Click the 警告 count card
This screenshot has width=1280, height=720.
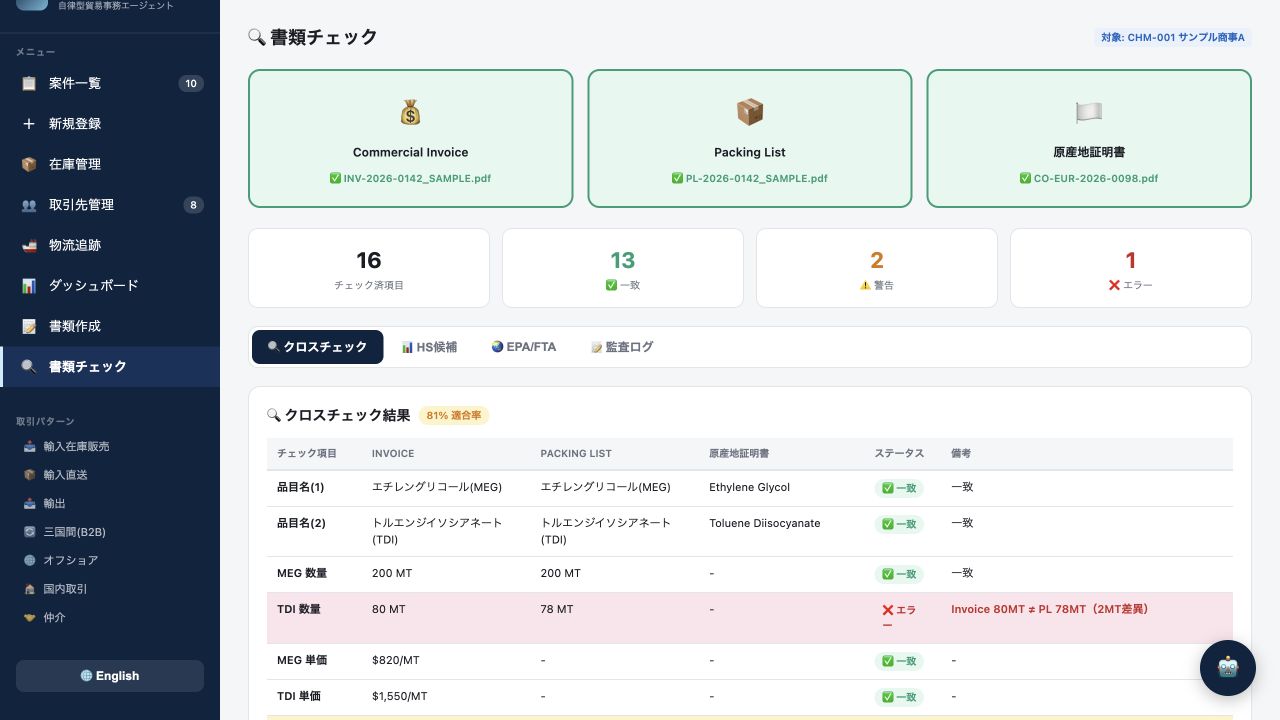pyautogui.click(x=877, y=268)
